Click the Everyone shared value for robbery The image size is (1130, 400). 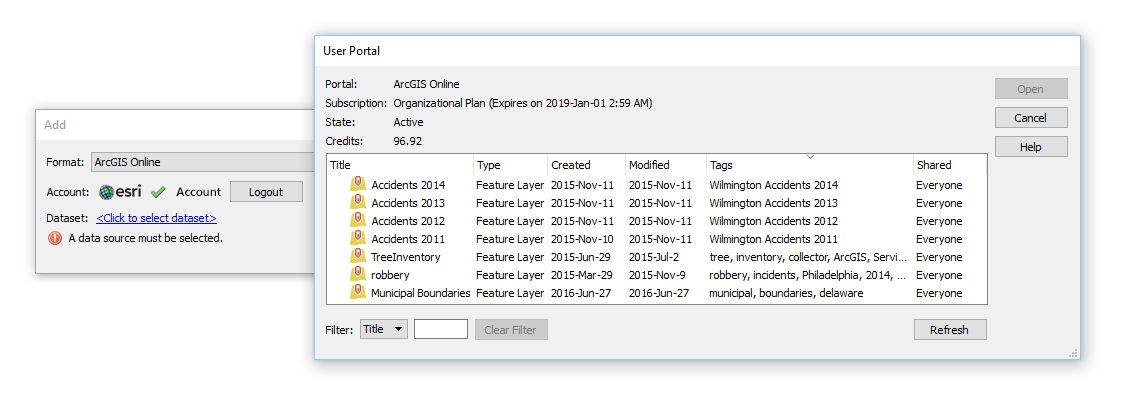pos(939,275)
